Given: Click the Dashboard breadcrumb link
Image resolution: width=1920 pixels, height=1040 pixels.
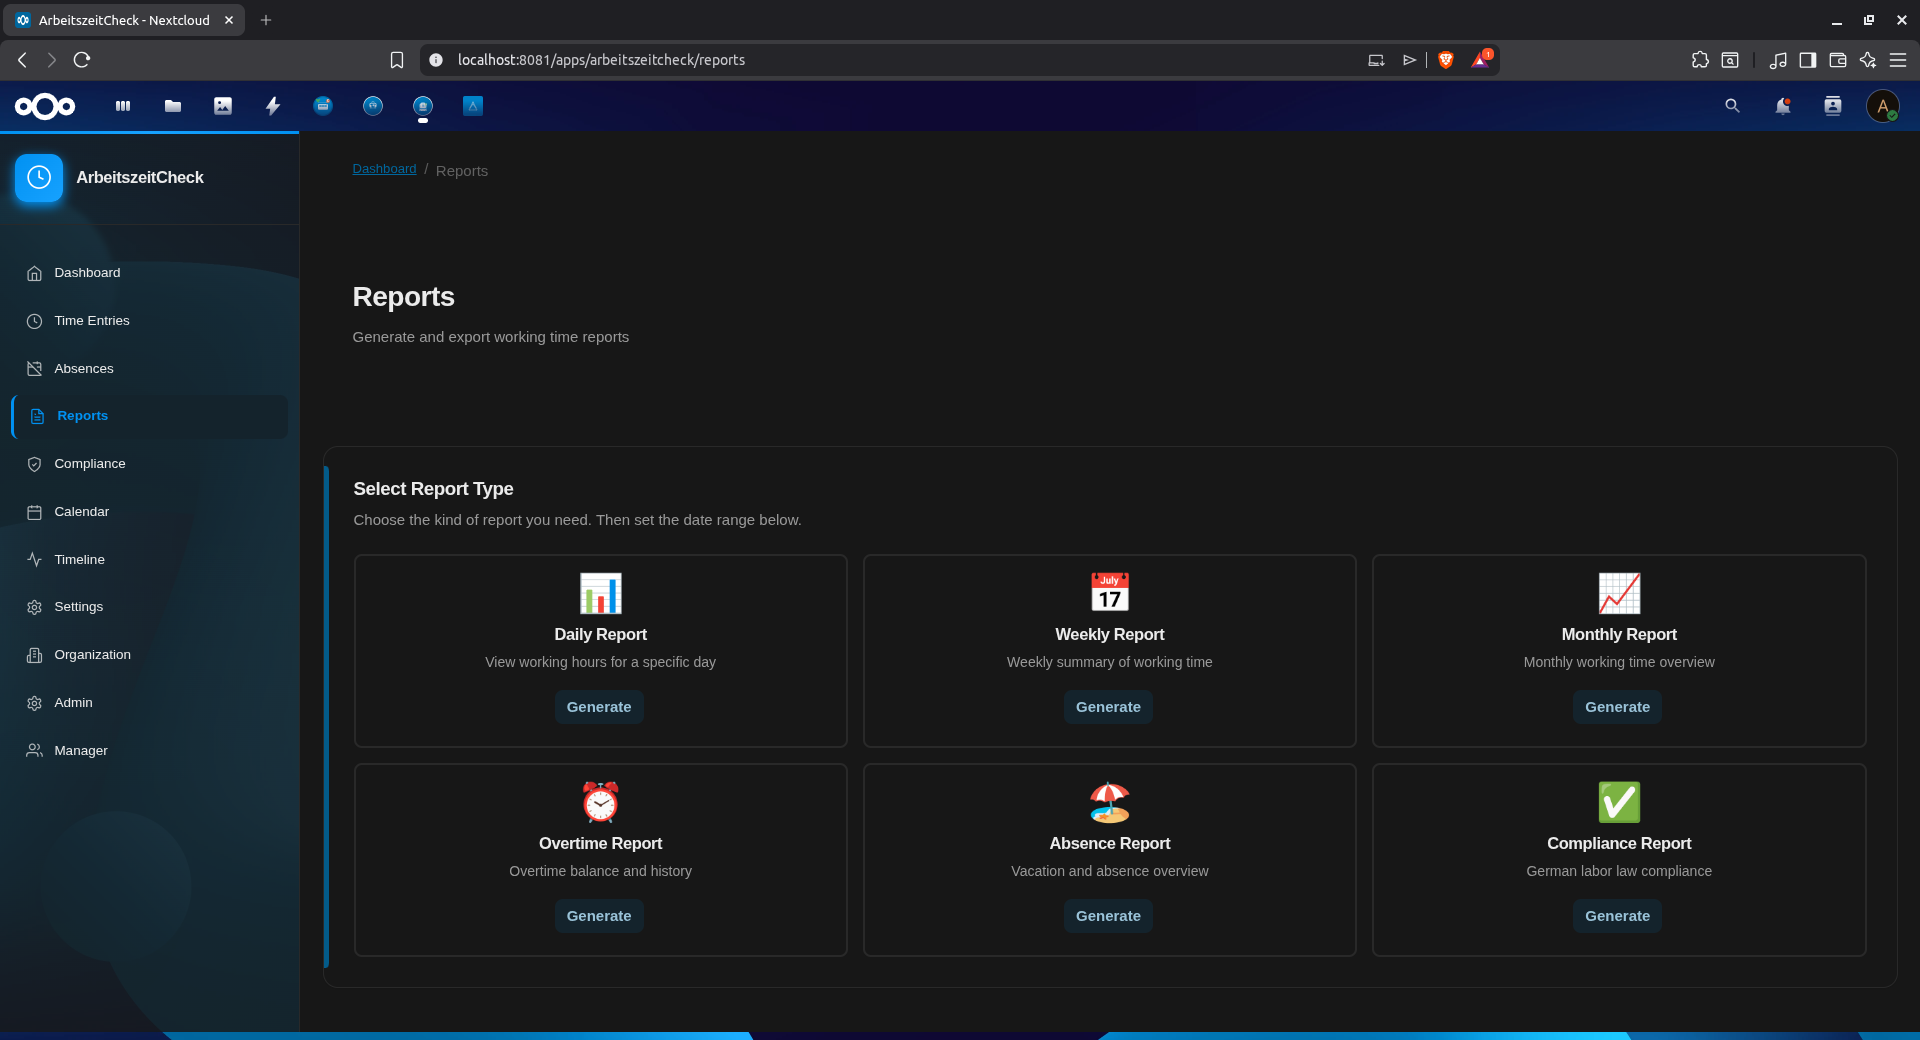Looking at the screenshot, I should pos(383,169).
